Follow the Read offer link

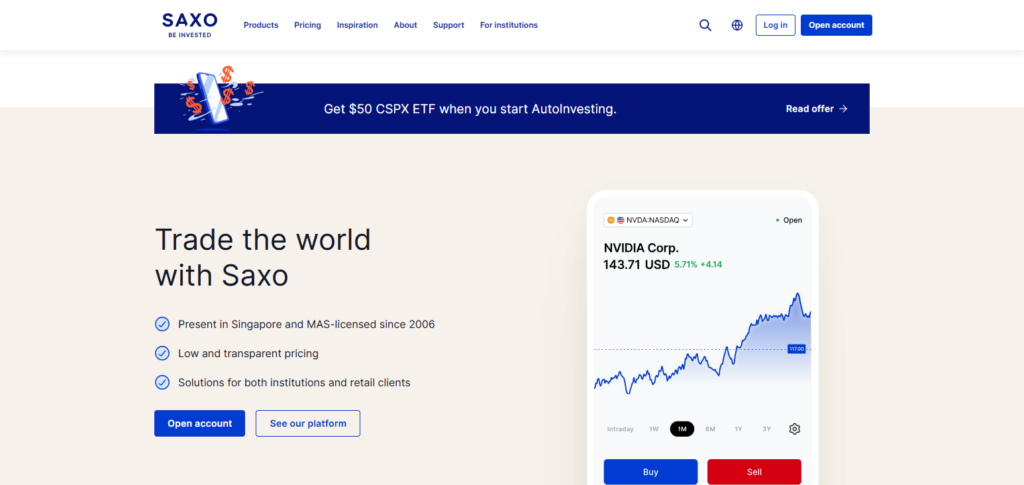[816, 109]
